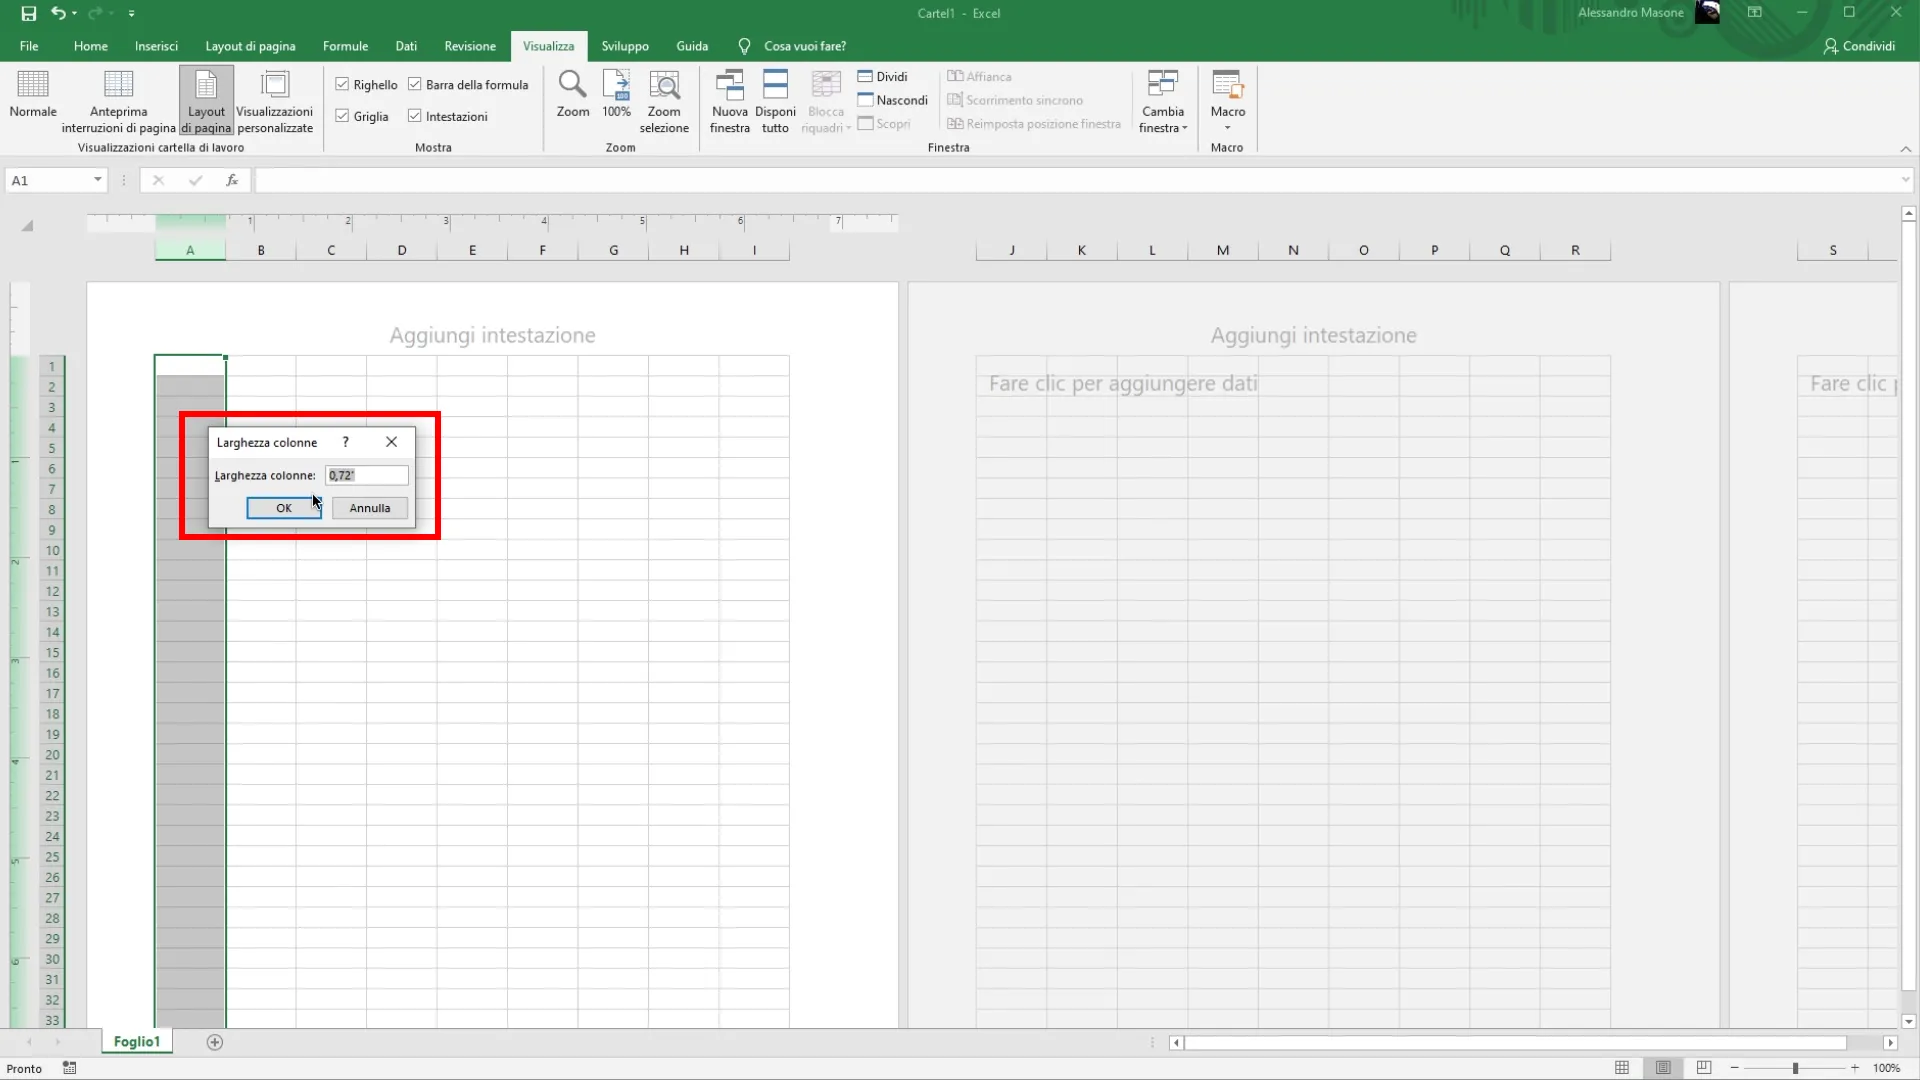1920x1080 pixels.
Task: Switch to the Formule tab
Action: (x=345, y=46)
